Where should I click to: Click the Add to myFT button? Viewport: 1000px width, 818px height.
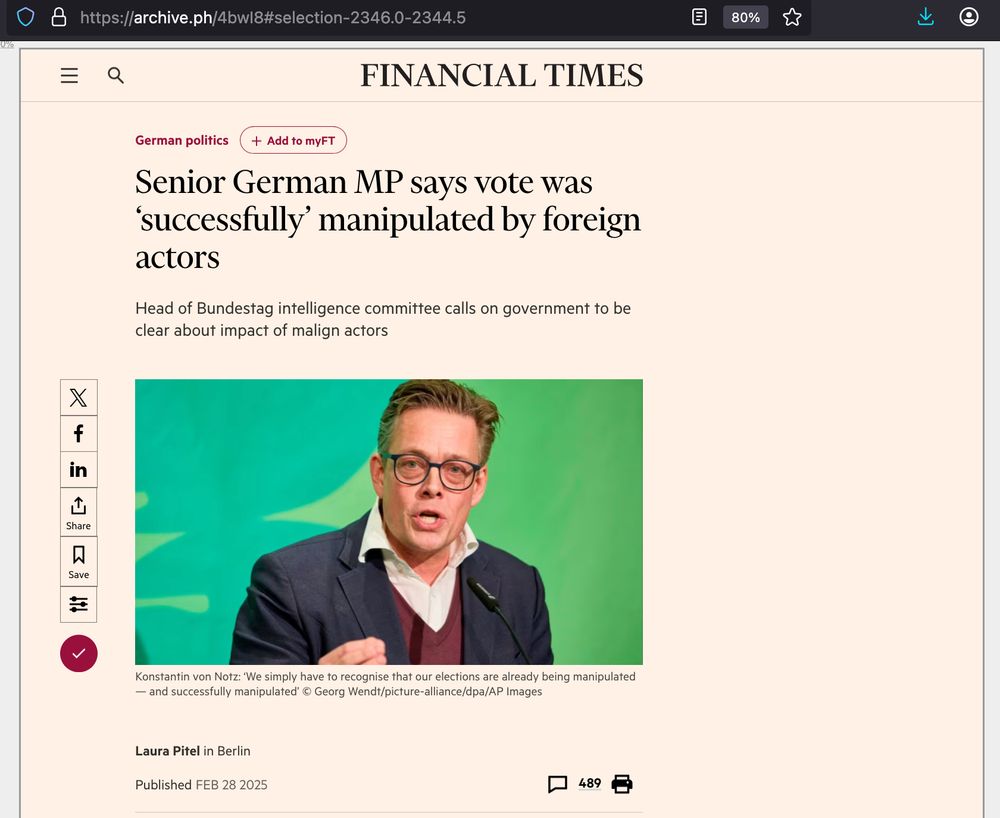[x=293, y=140]
